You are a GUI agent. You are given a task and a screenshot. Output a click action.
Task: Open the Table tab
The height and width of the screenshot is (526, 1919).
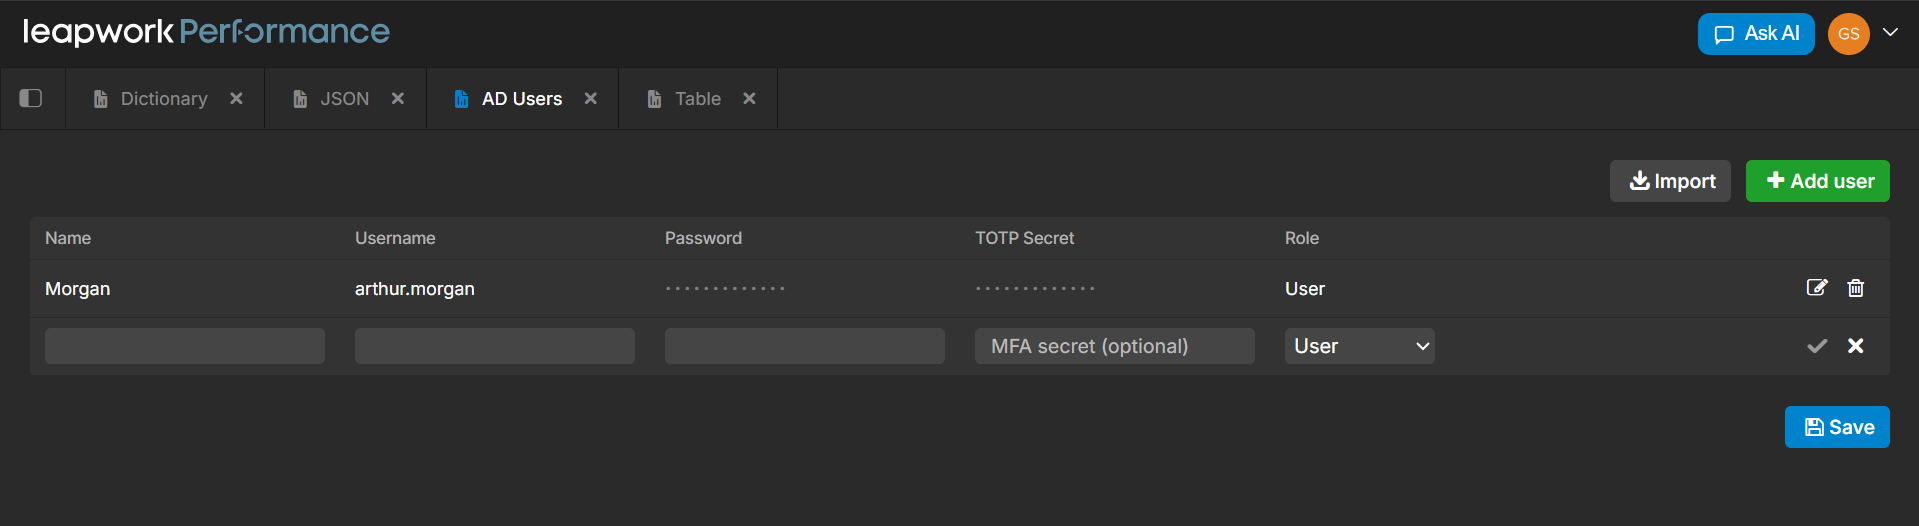coord(697,99)
